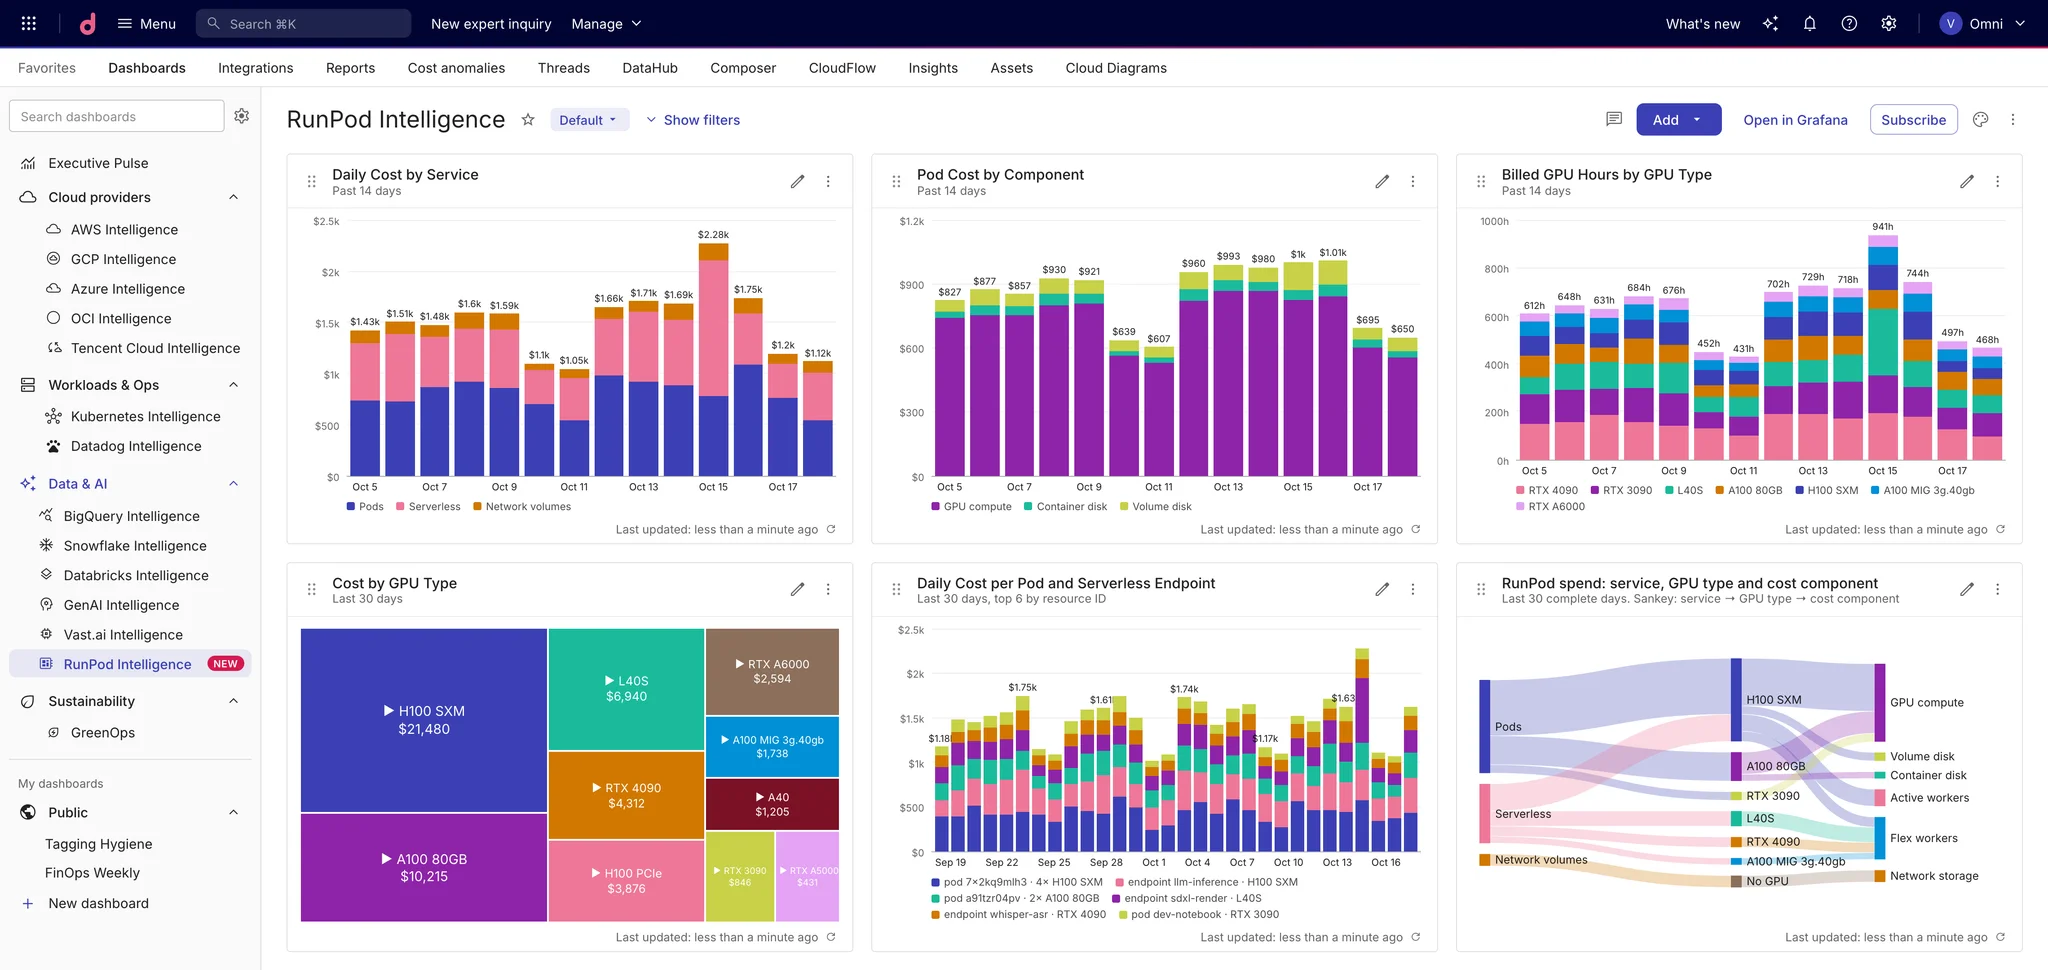This screenshot has height=970, width=2048.
Task: Click the AI sparkle icon next to What's new
Action: click(1770, 23)
